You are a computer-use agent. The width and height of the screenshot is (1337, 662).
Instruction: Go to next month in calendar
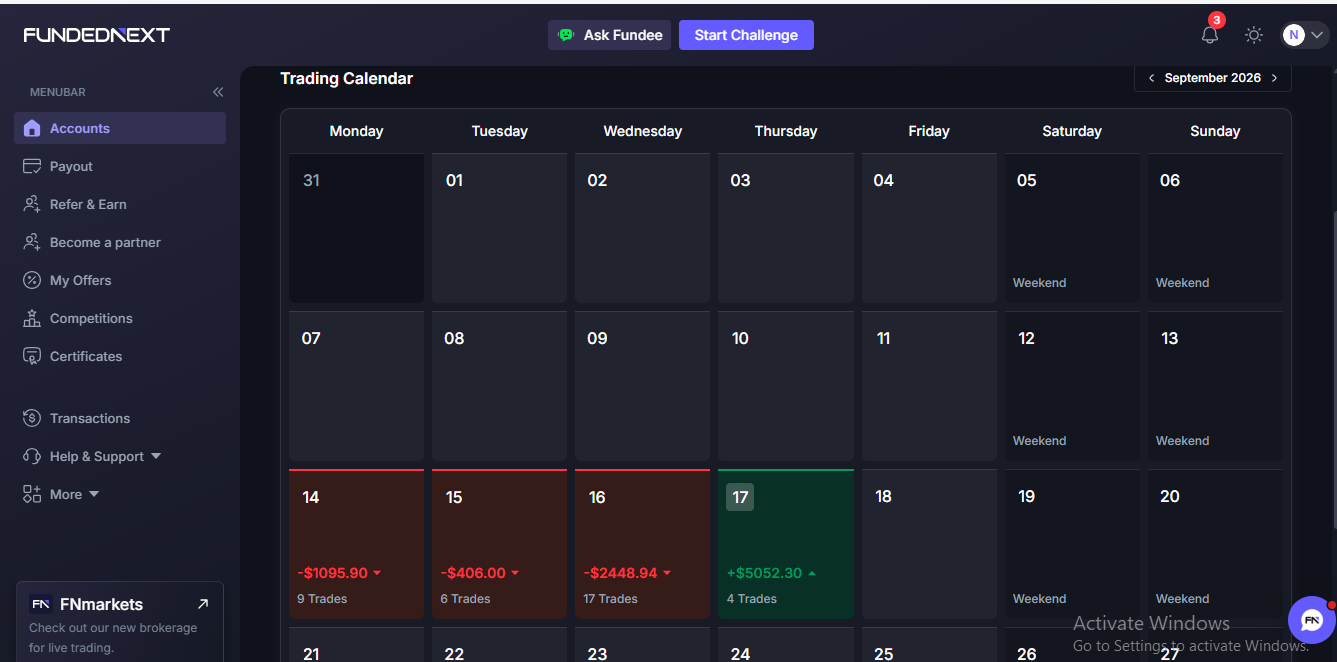pos(1274,78)
